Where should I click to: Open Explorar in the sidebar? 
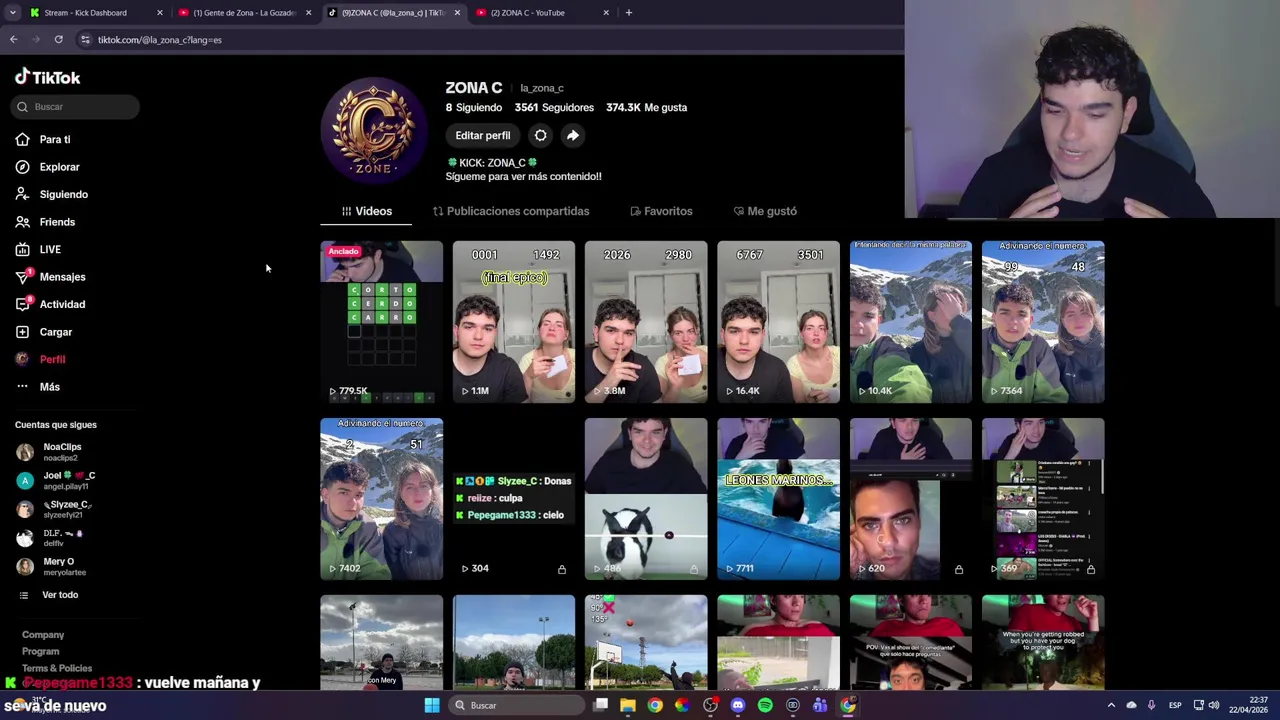[48, 167]
